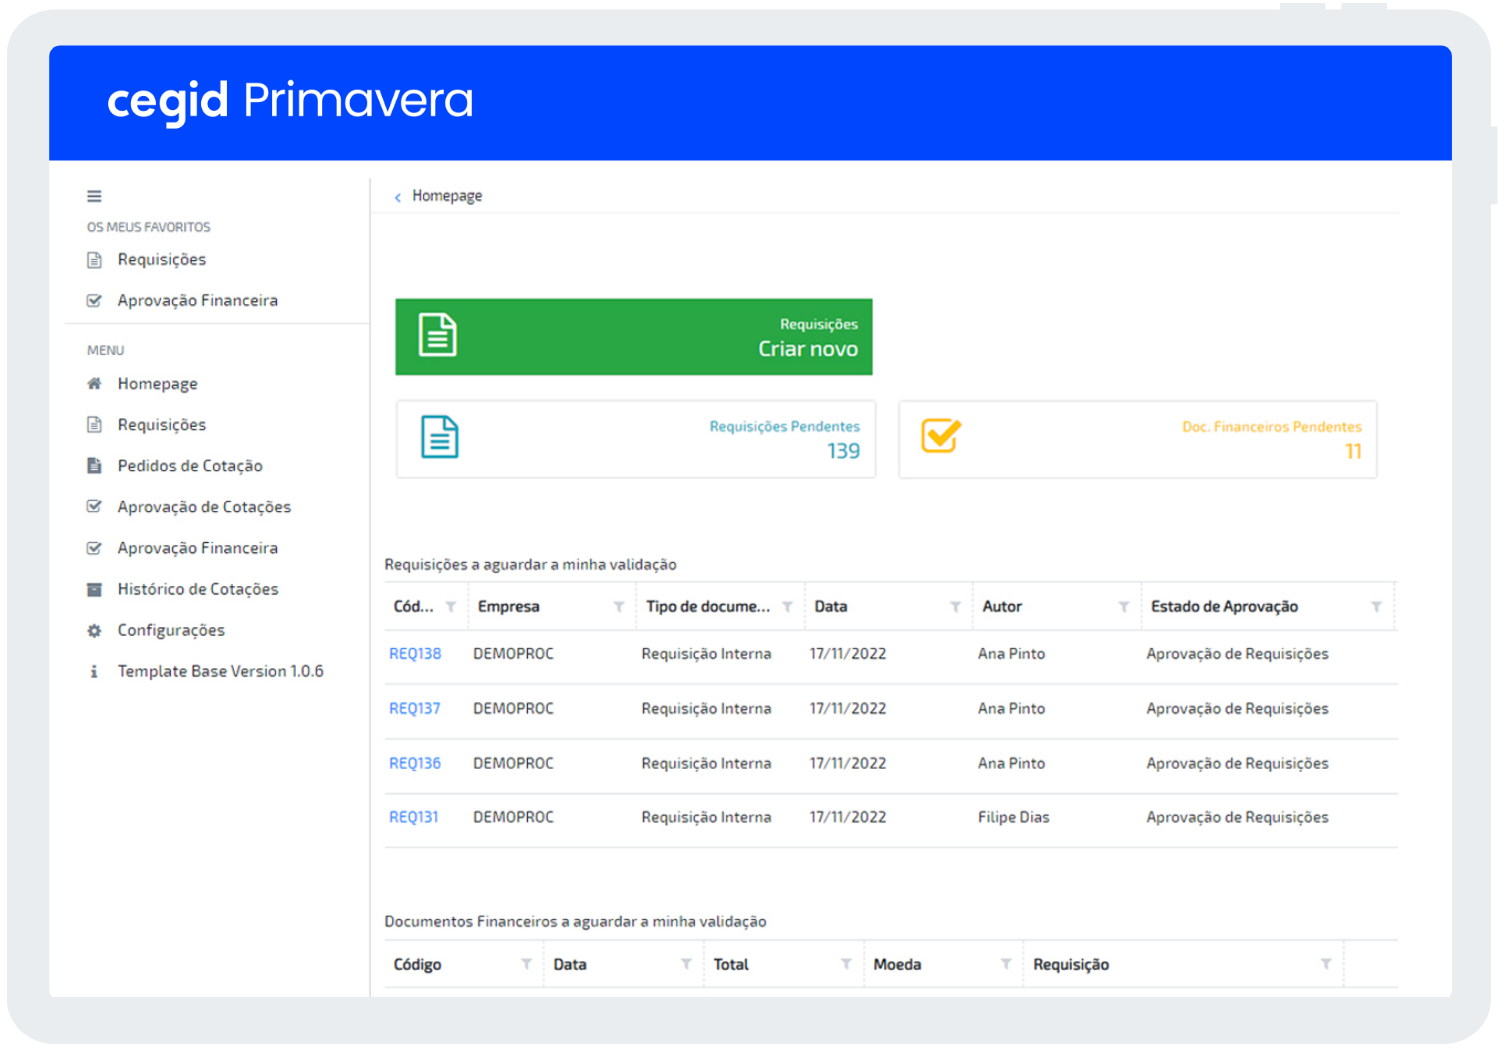Open Configurações menu item
Screen dimensions: 1505x1048
point(171,631)
